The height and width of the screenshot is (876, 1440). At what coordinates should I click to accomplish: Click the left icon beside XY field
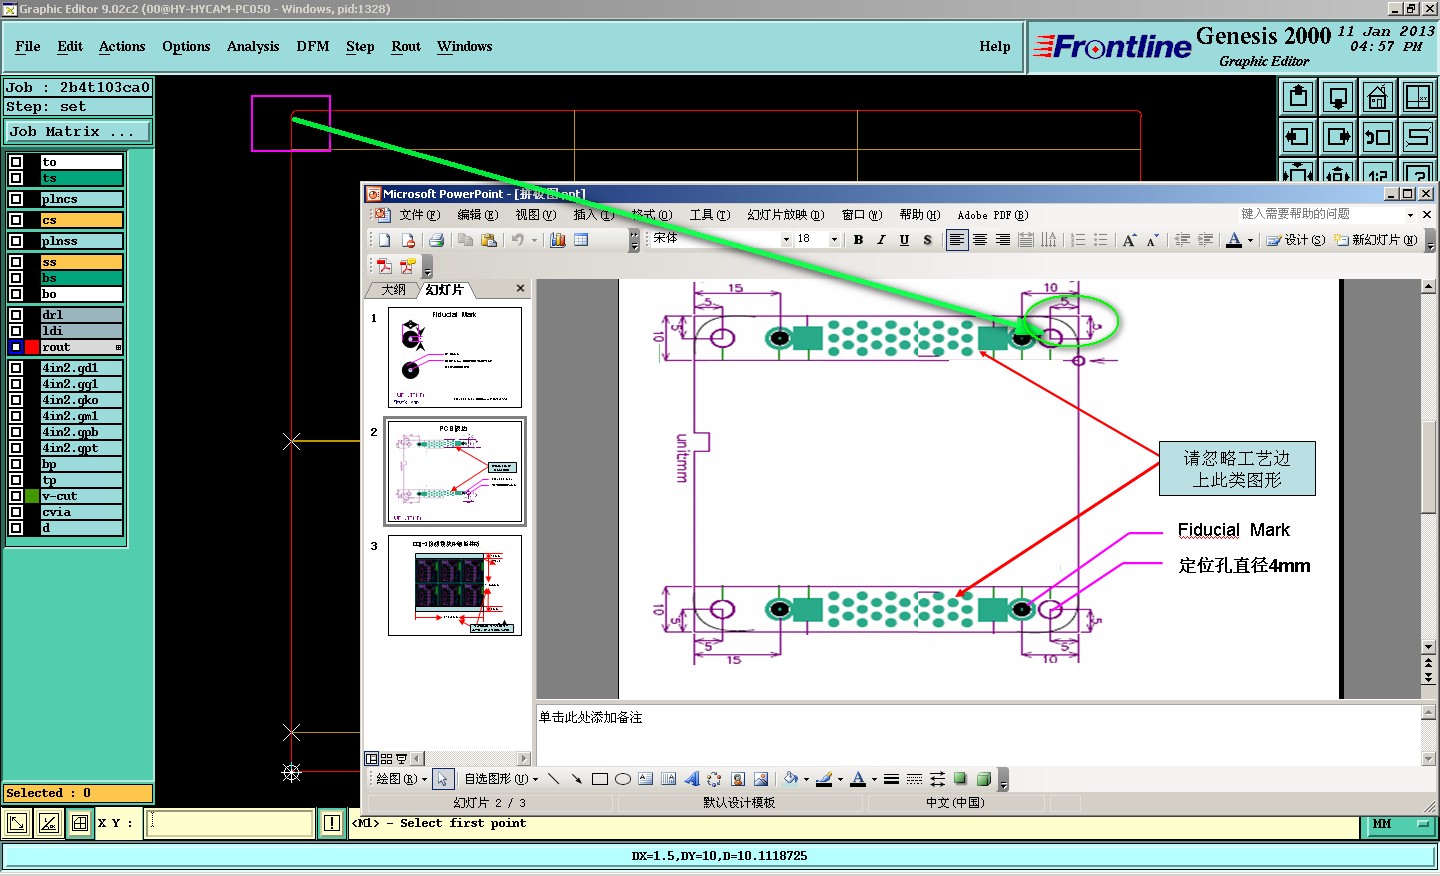[x=17, y=823]
